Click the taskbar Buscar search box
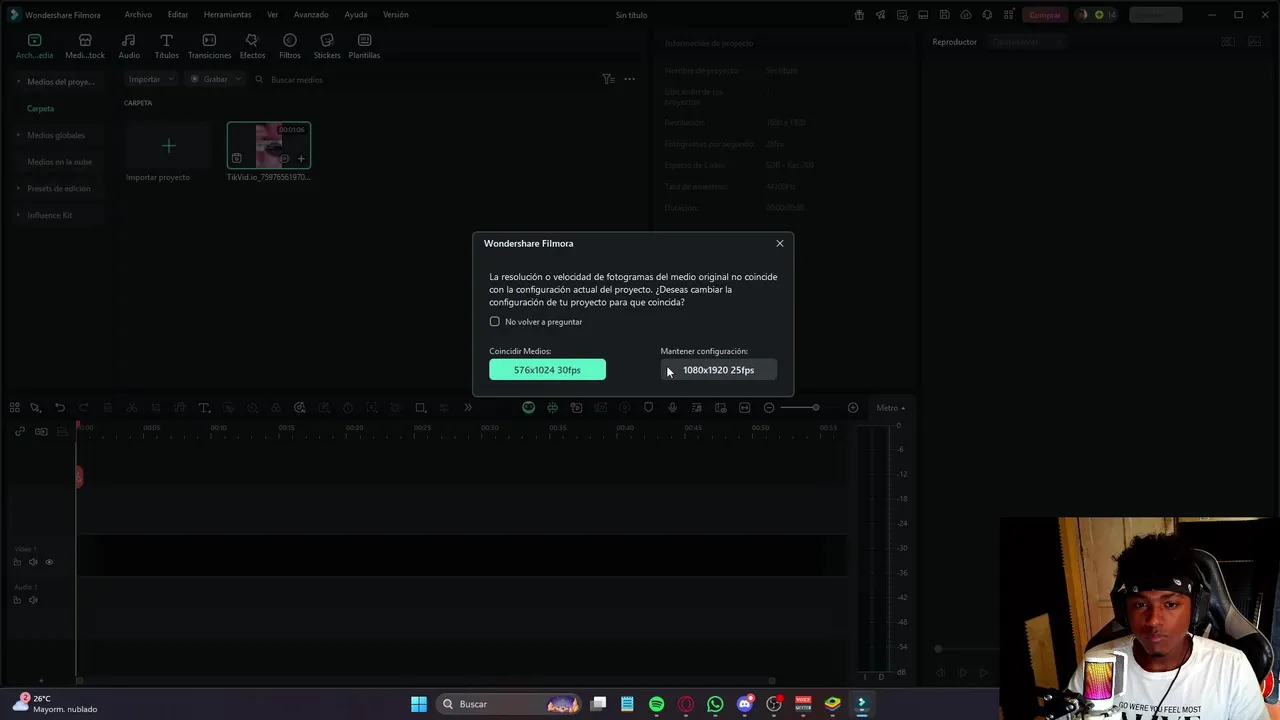The image size is (1280, 720). pos(510,704)
